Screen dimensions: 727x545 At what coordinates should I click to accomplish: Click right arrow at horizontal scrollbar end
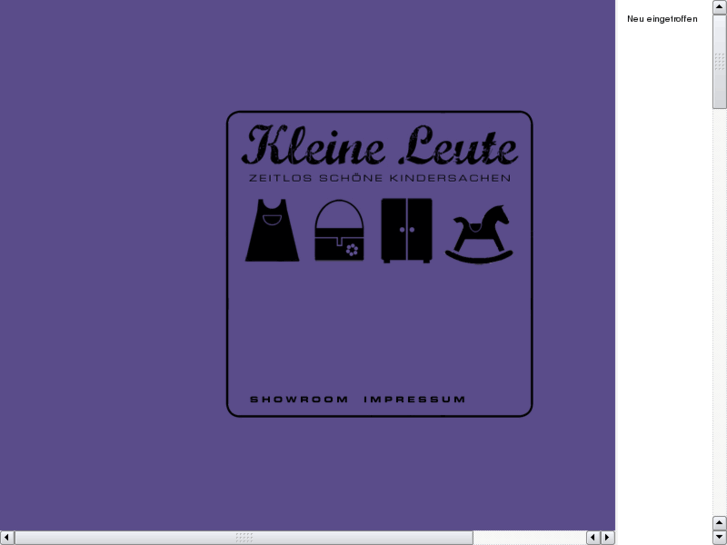click(x=607, y=538)
